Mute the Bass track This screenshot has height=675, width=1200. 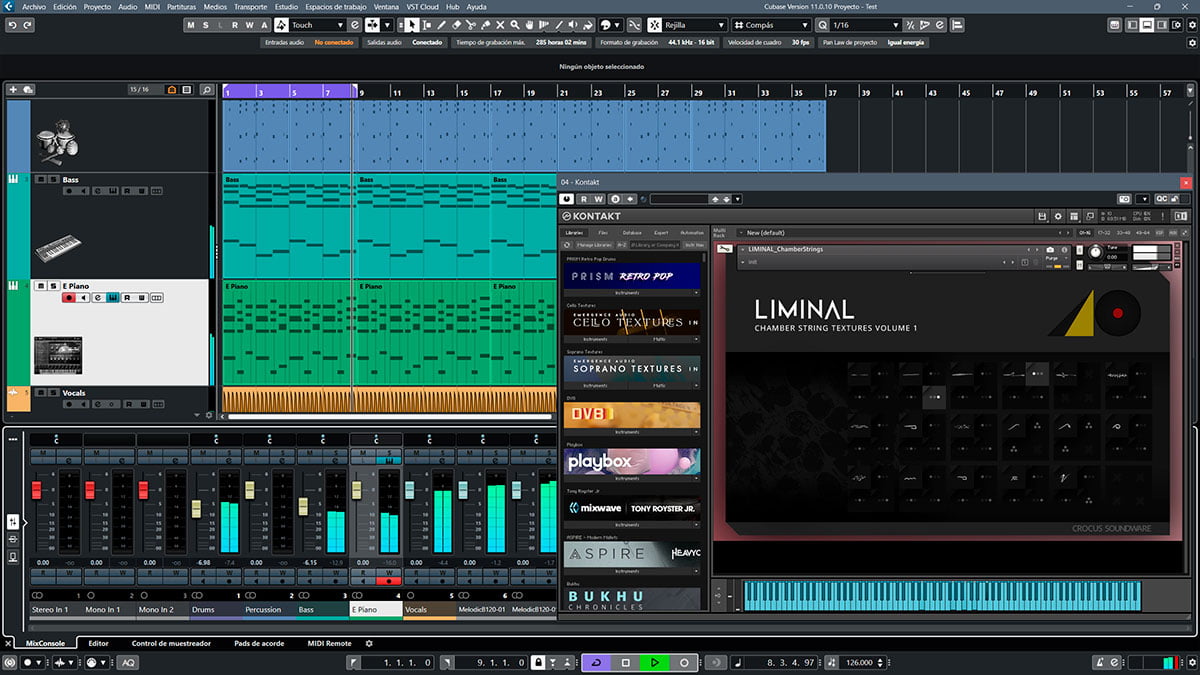tap(40, 180)
